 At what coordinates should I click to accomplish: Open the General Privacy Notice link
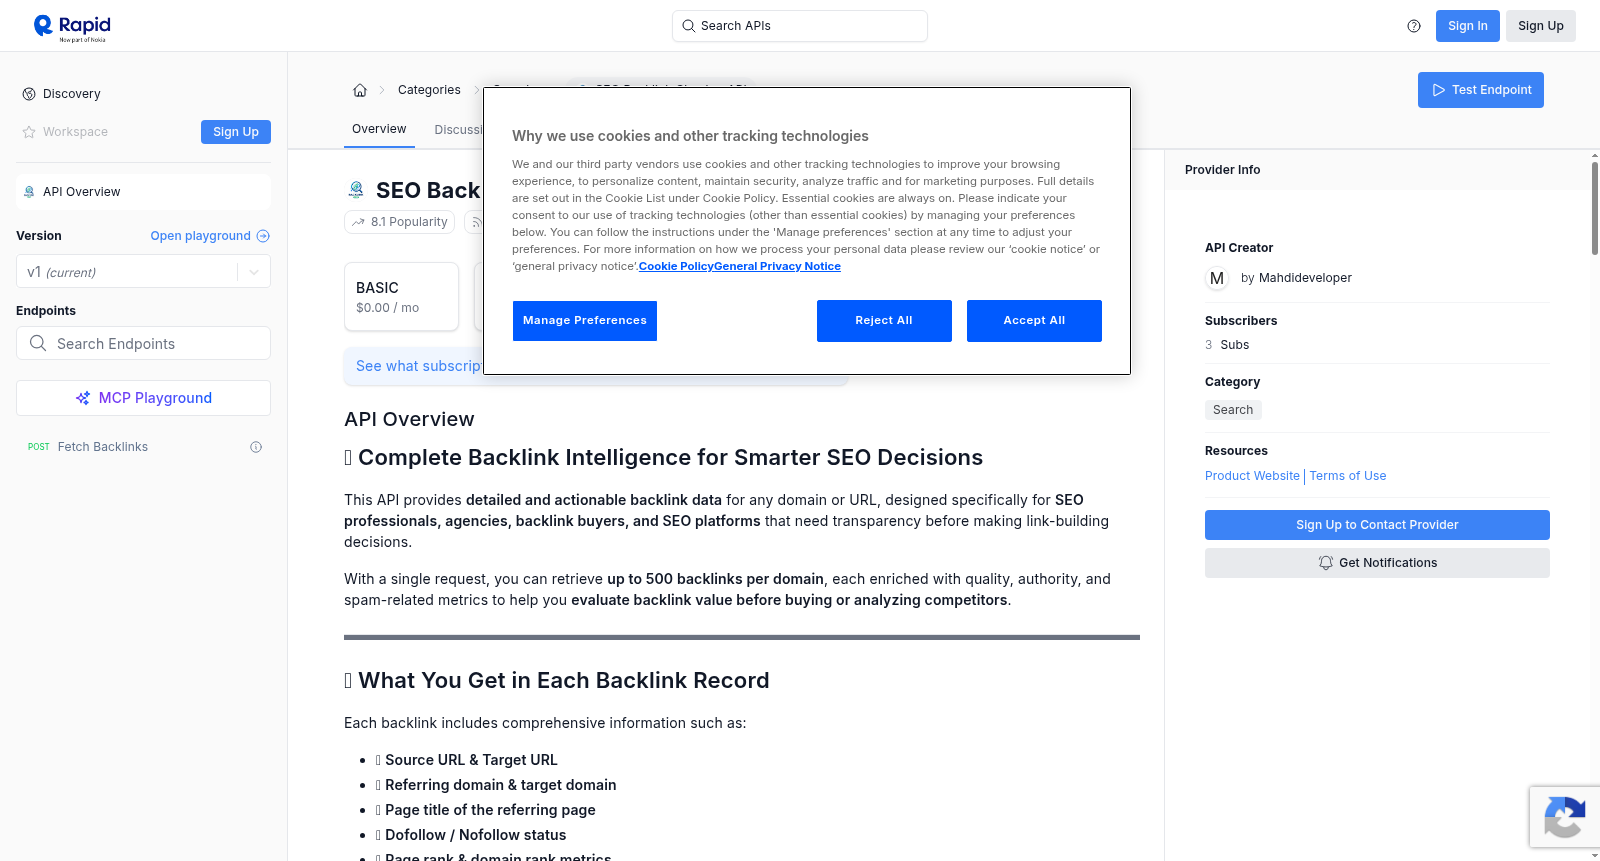(778, 266)
